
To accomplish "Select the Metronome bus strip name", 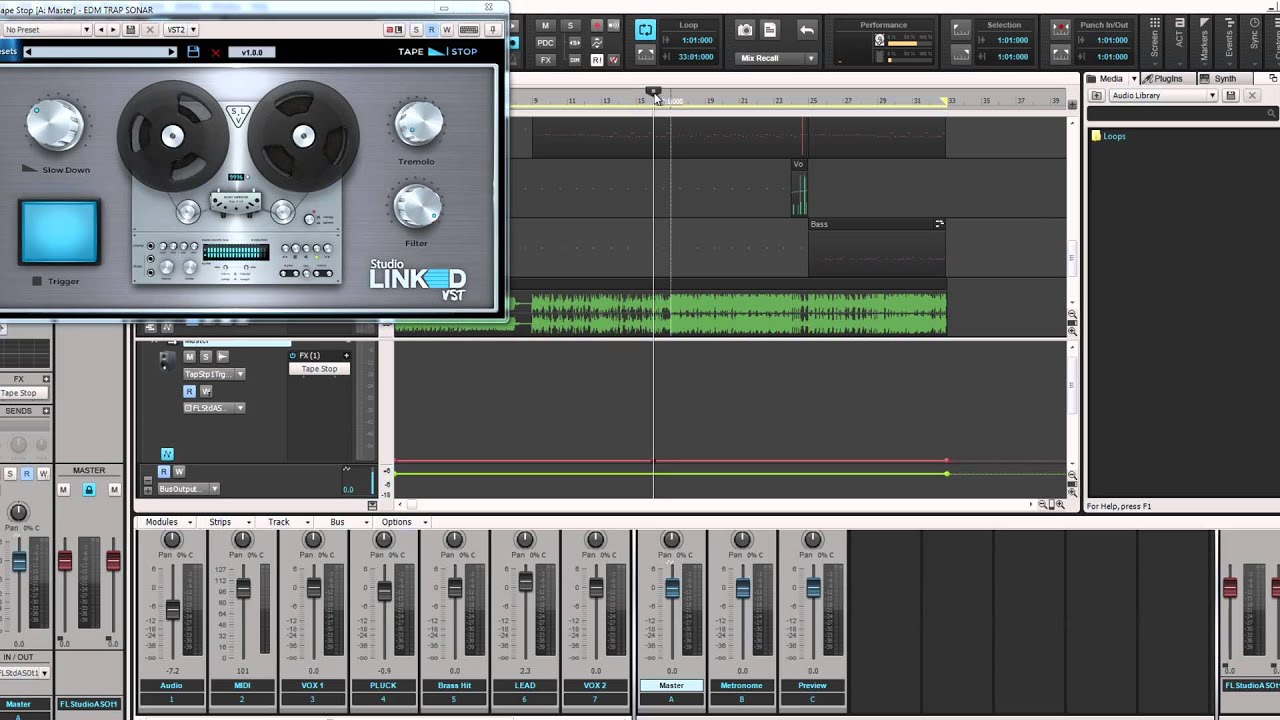I will [x=742, y=685].
